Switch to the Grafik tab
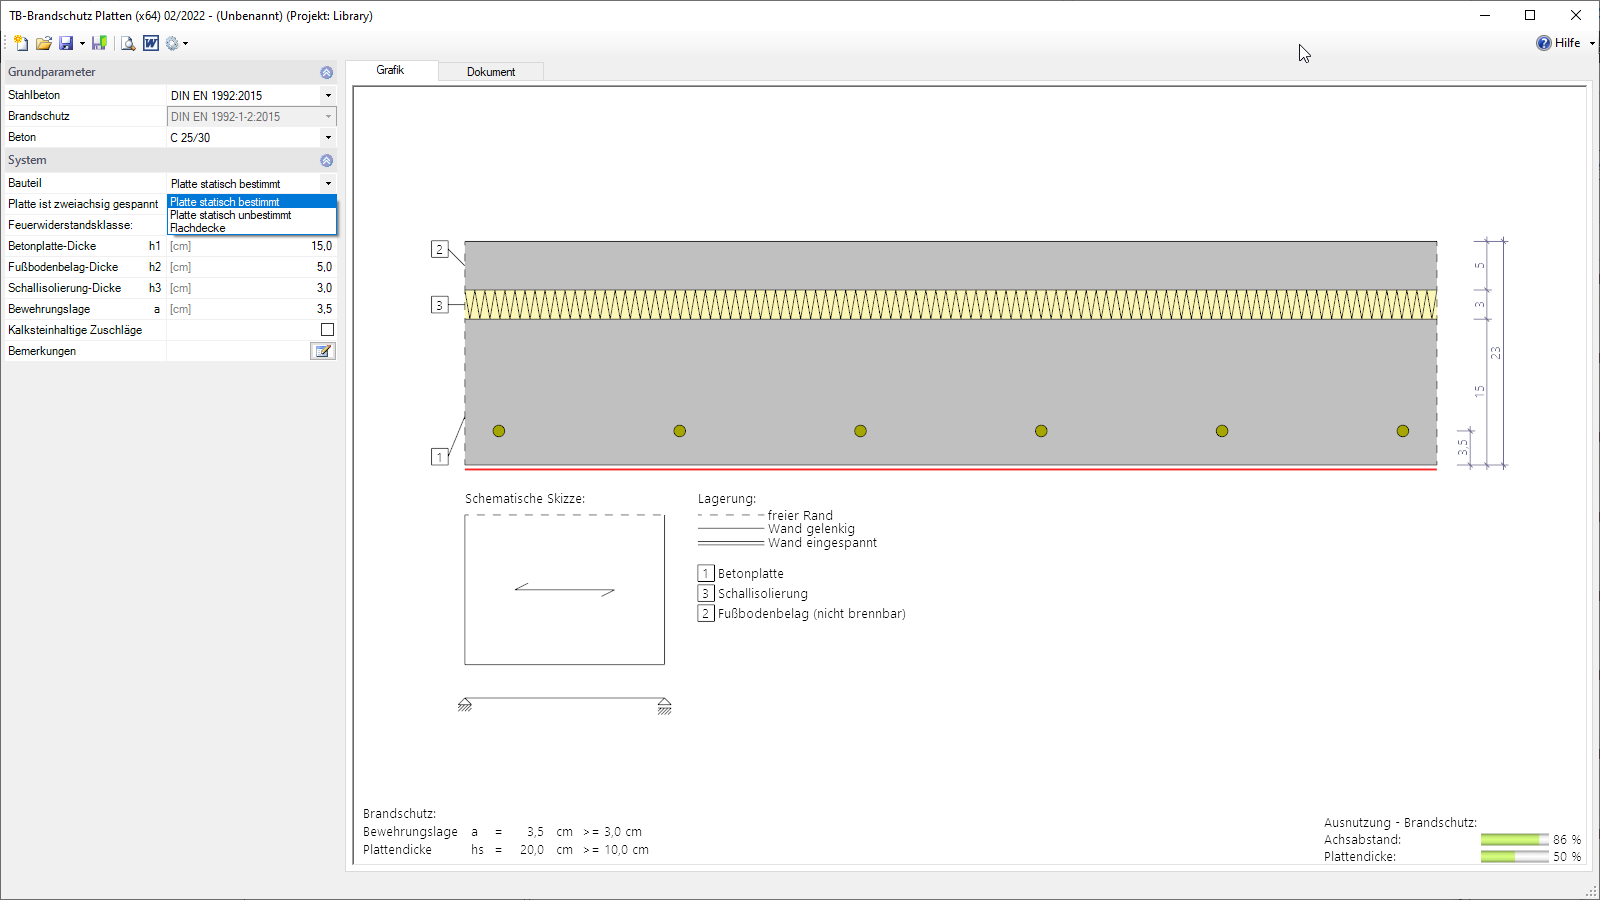The image size is (1600, 900). click(x=390, y=70)
